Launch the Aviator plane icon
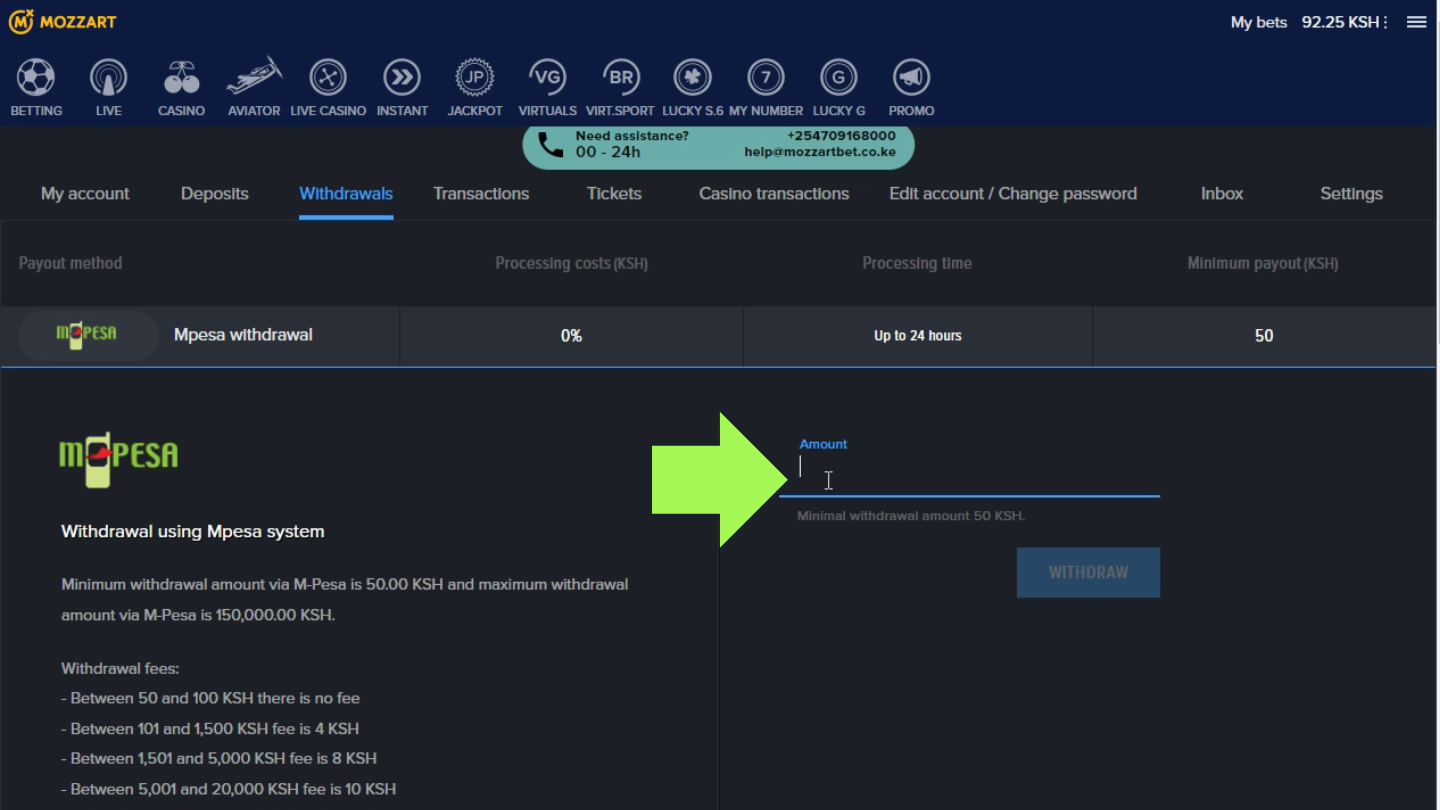The image size is (1440, 810). pyautogui.click(x=254, y=76)
